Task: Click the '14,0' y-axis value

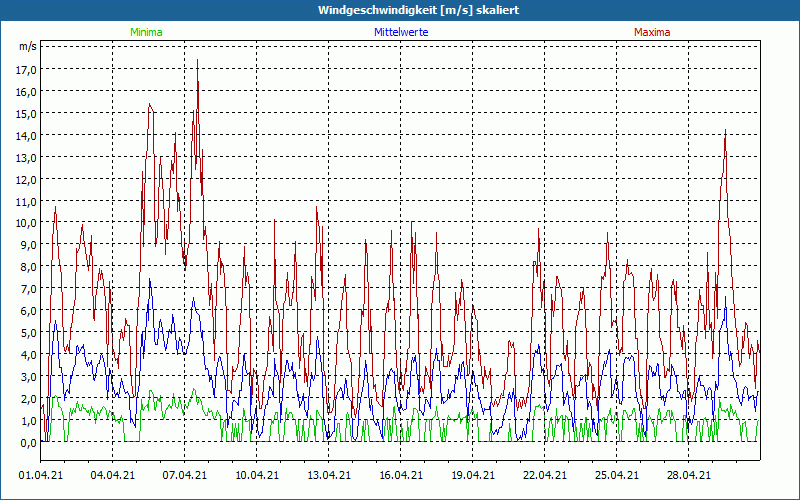Action: point(26,136)
